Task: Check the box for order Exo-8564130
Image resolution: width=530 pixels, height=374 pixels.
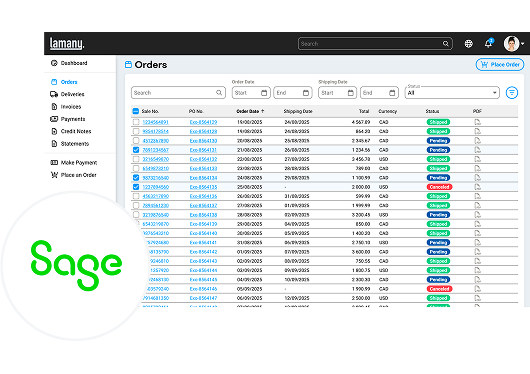Action: pos(136,140)
